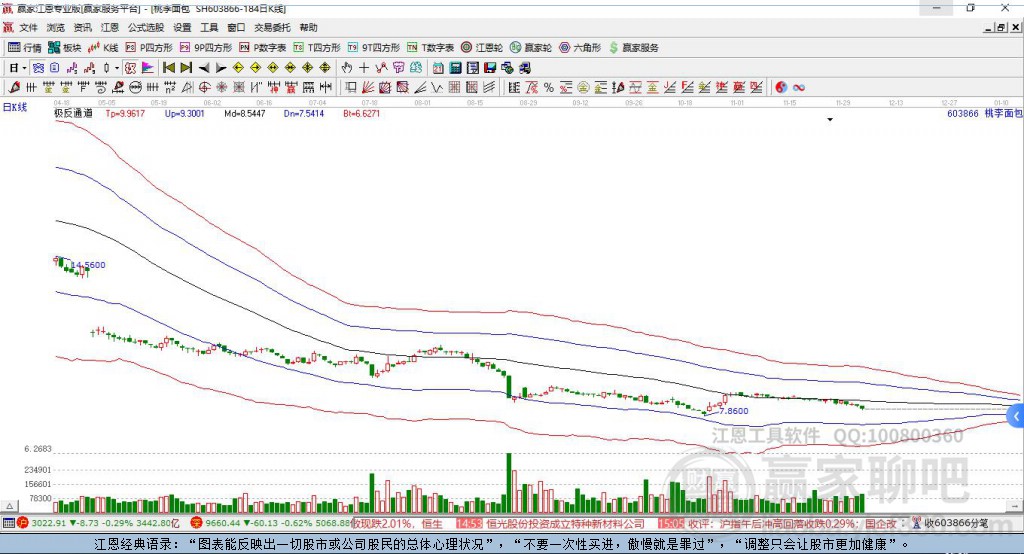Screen dimensions: 1024x554
Task: Open the T四方形 tool
Action: click(317, 48)
